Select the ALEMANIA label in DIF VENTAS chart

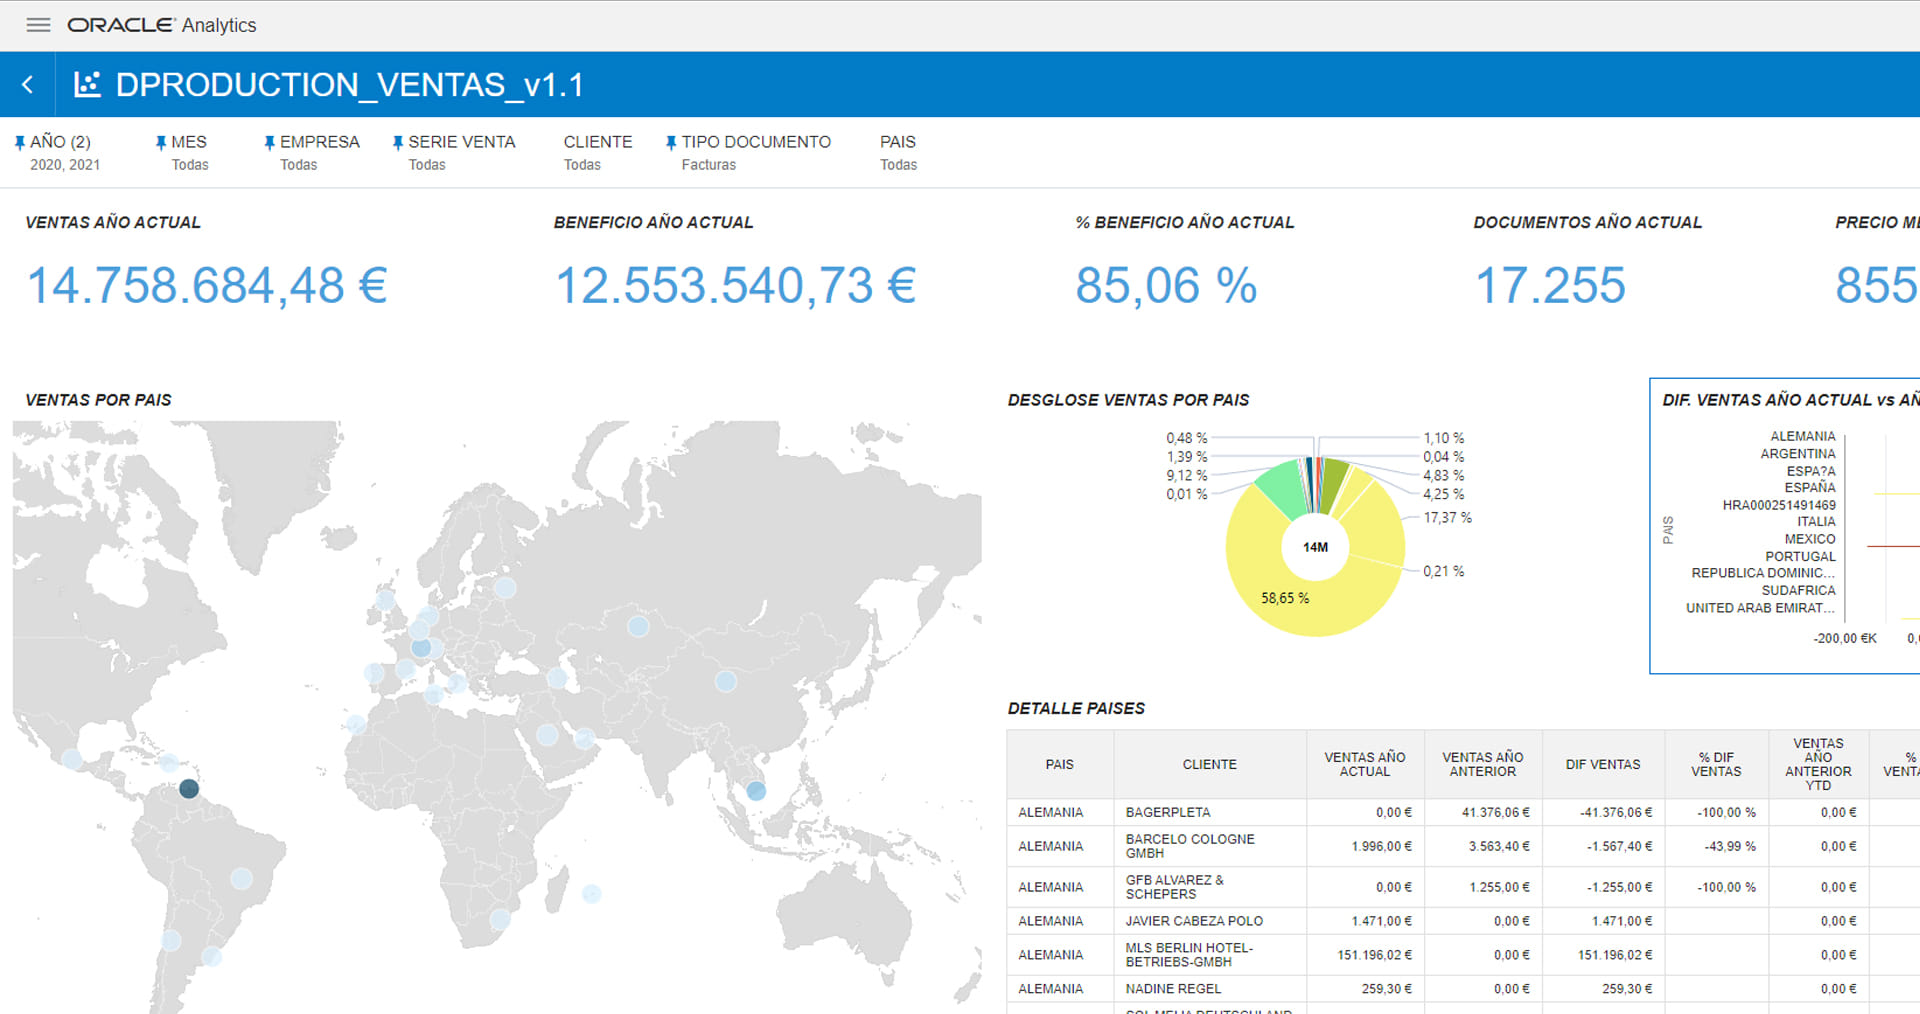point(1801,435)
